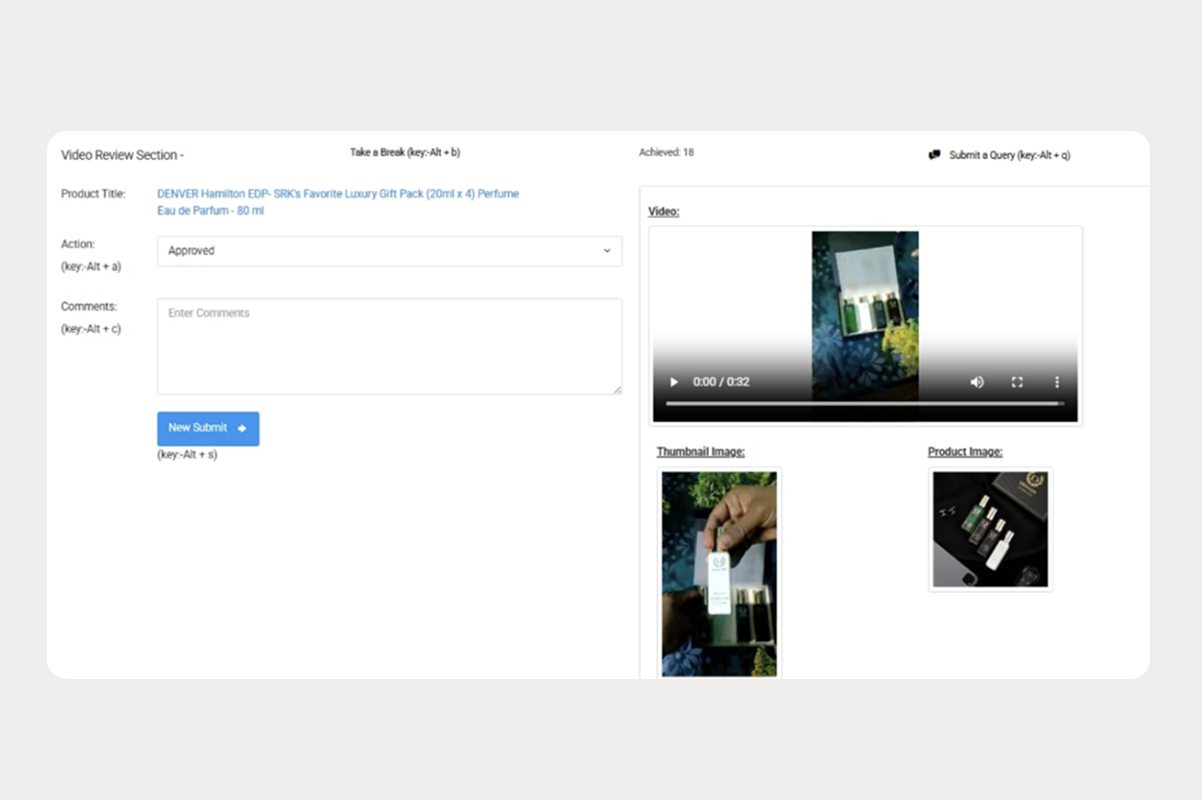Screen dimensions: 1202x800
Task: Click the 0:00 / 0:32 timestamp
Action: [721, 382]
